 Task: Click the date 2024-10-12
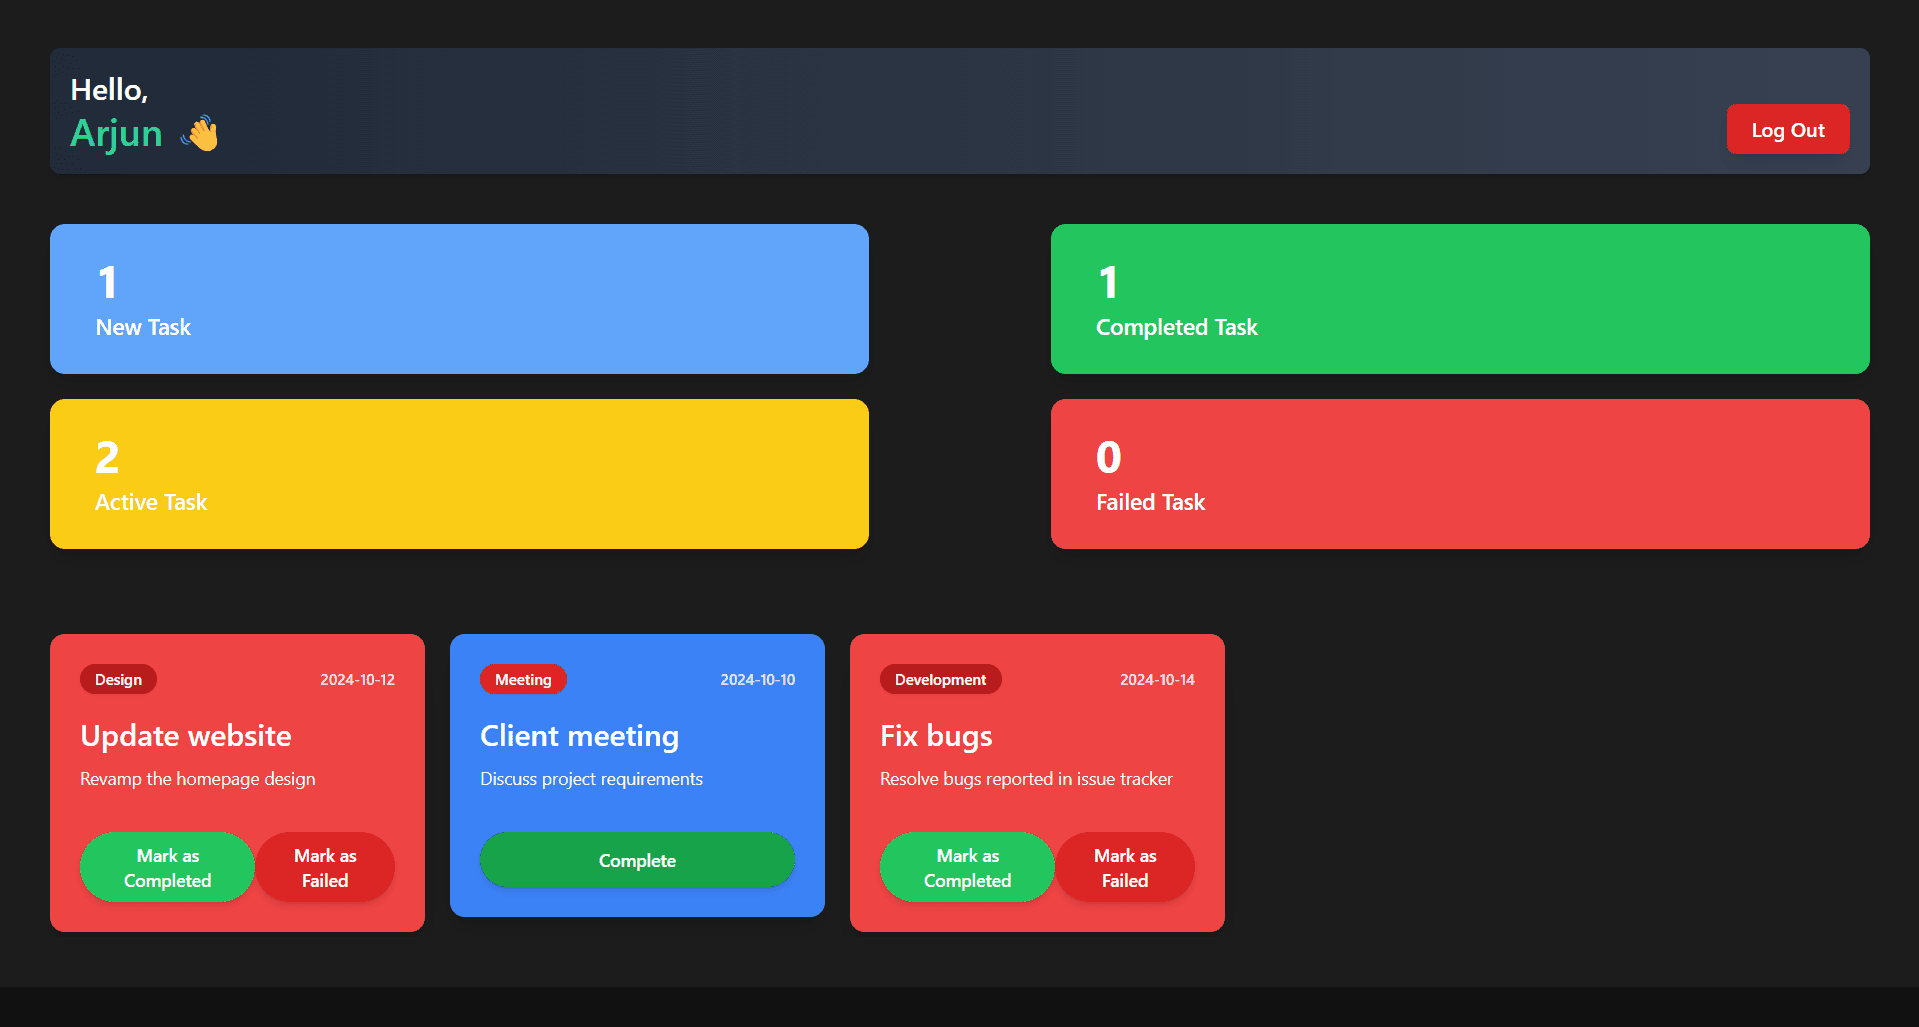point(357,679)
